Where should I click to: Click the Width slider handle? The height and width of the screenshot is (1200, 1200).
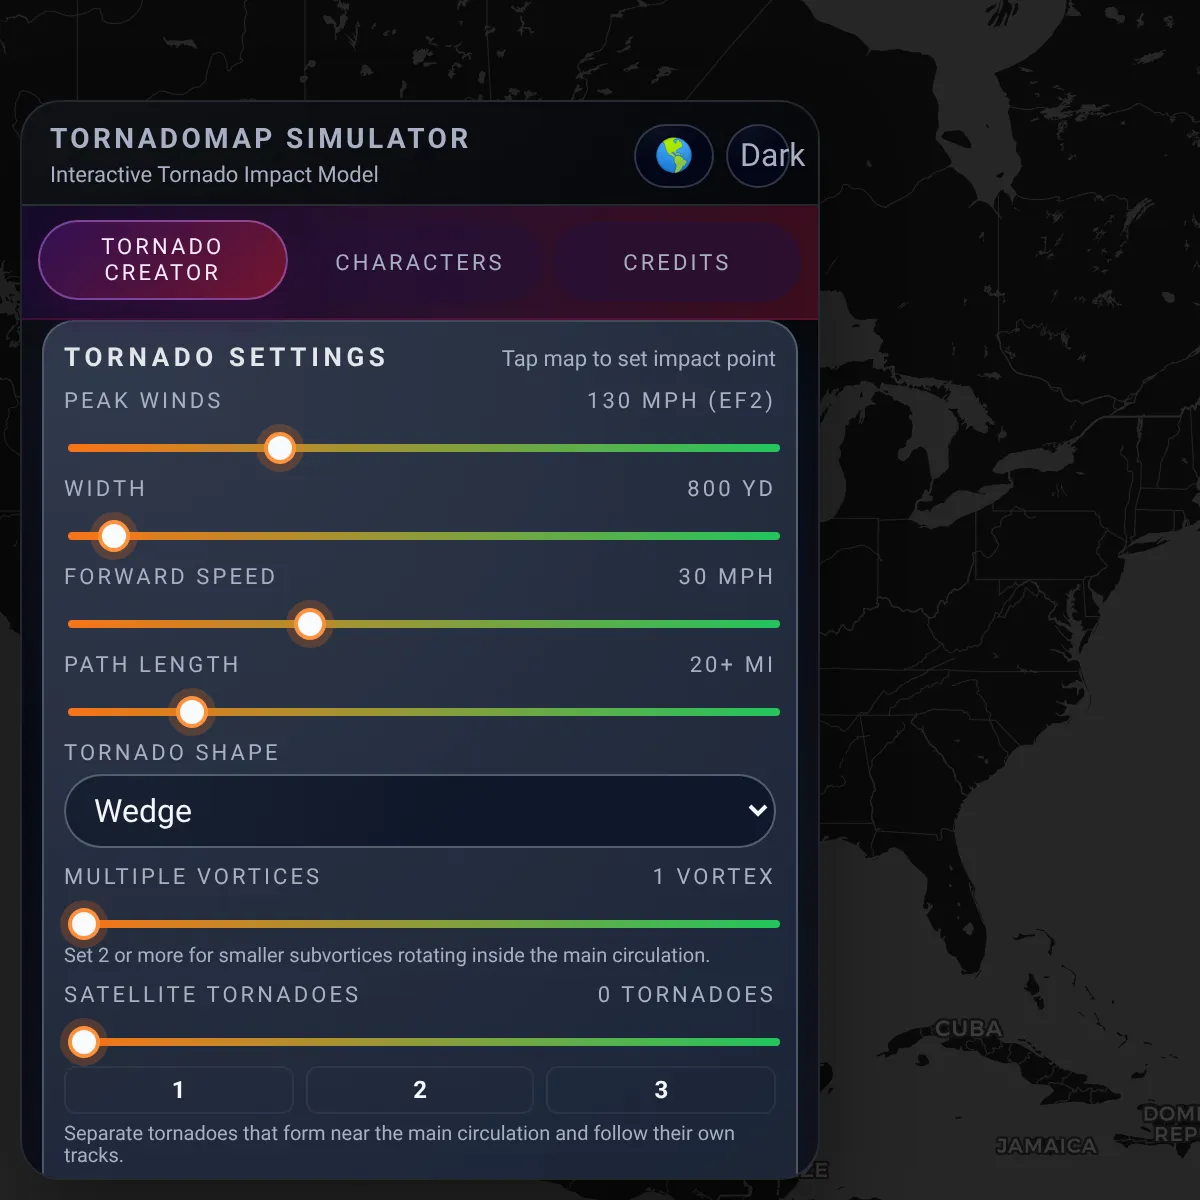pos(114,536)
